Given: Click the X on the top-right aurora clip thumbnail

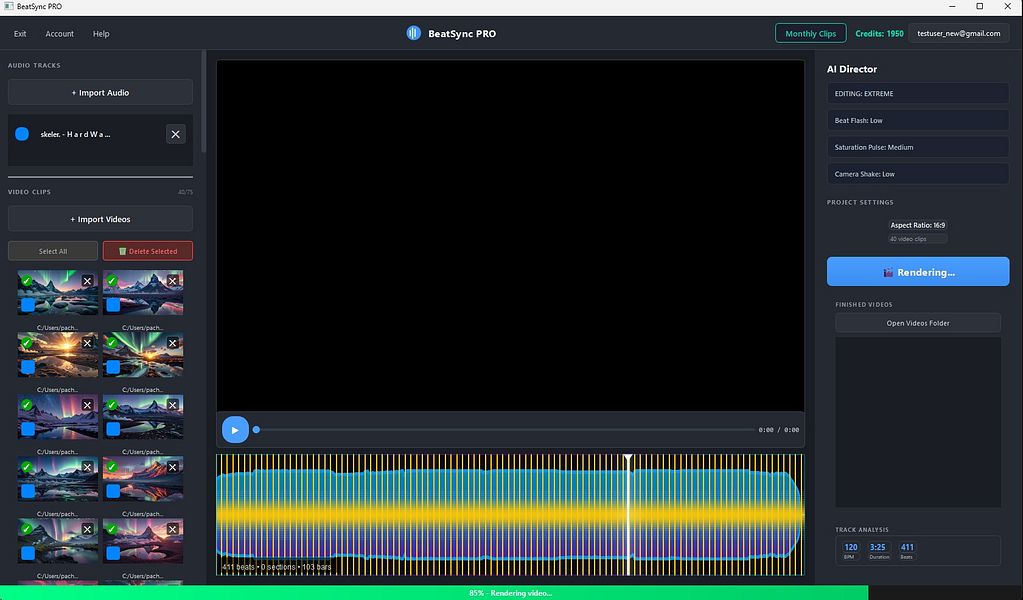Looking at the screenshot, I should pyautogui.click(x=172, y=281).
